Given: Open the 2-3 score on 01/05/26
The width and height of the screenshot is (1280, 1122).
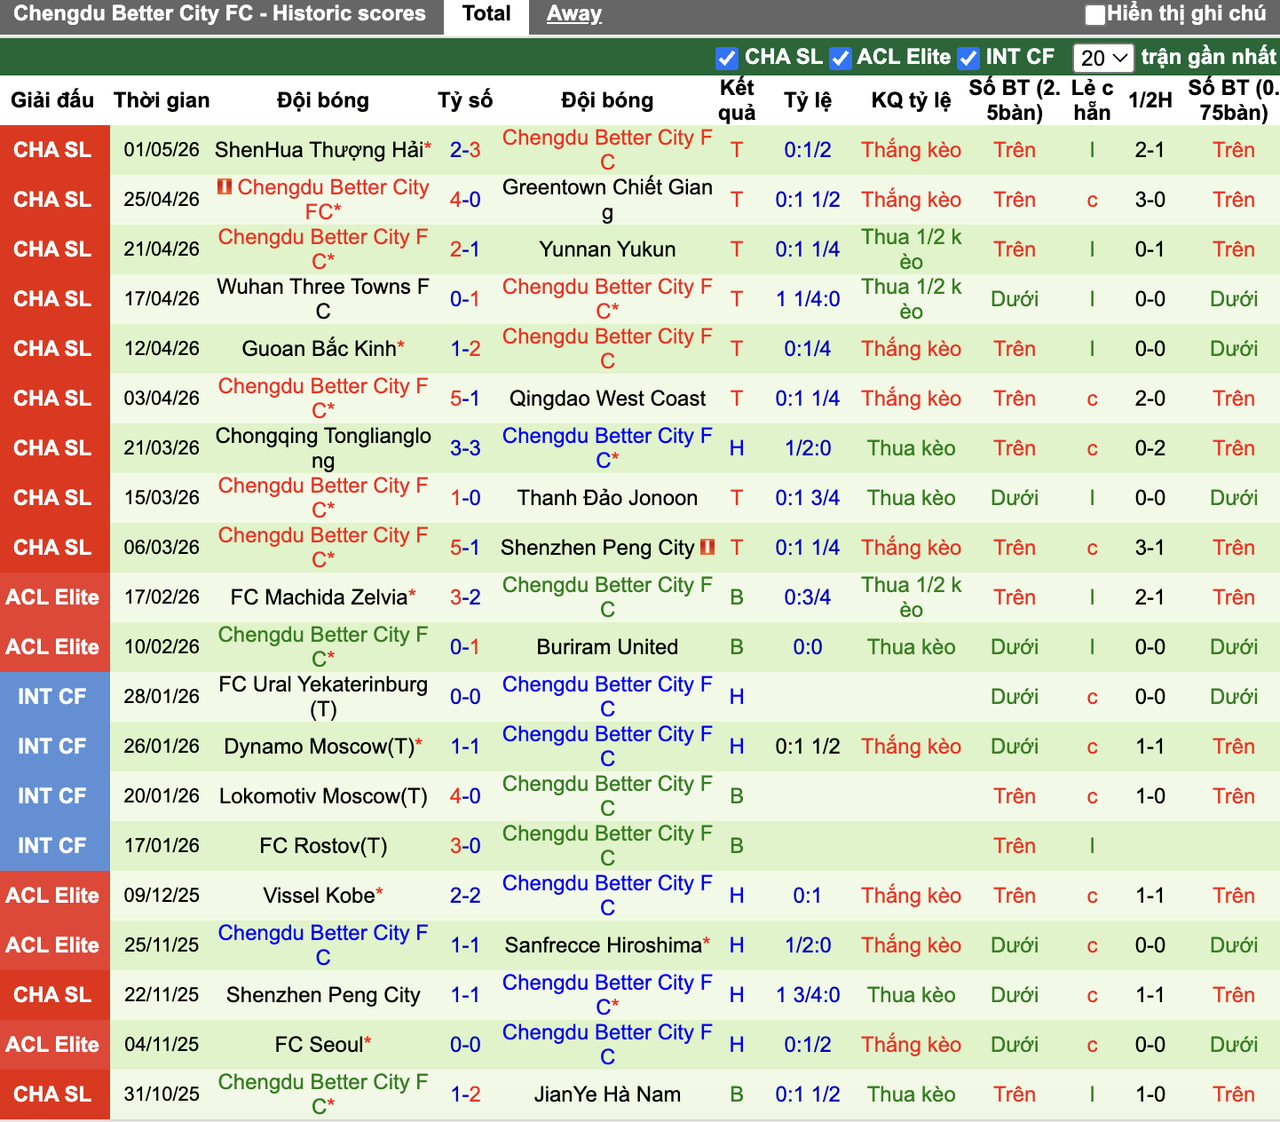Looking at the screenshot, I should pyautogui.click(x=465, y=150).
